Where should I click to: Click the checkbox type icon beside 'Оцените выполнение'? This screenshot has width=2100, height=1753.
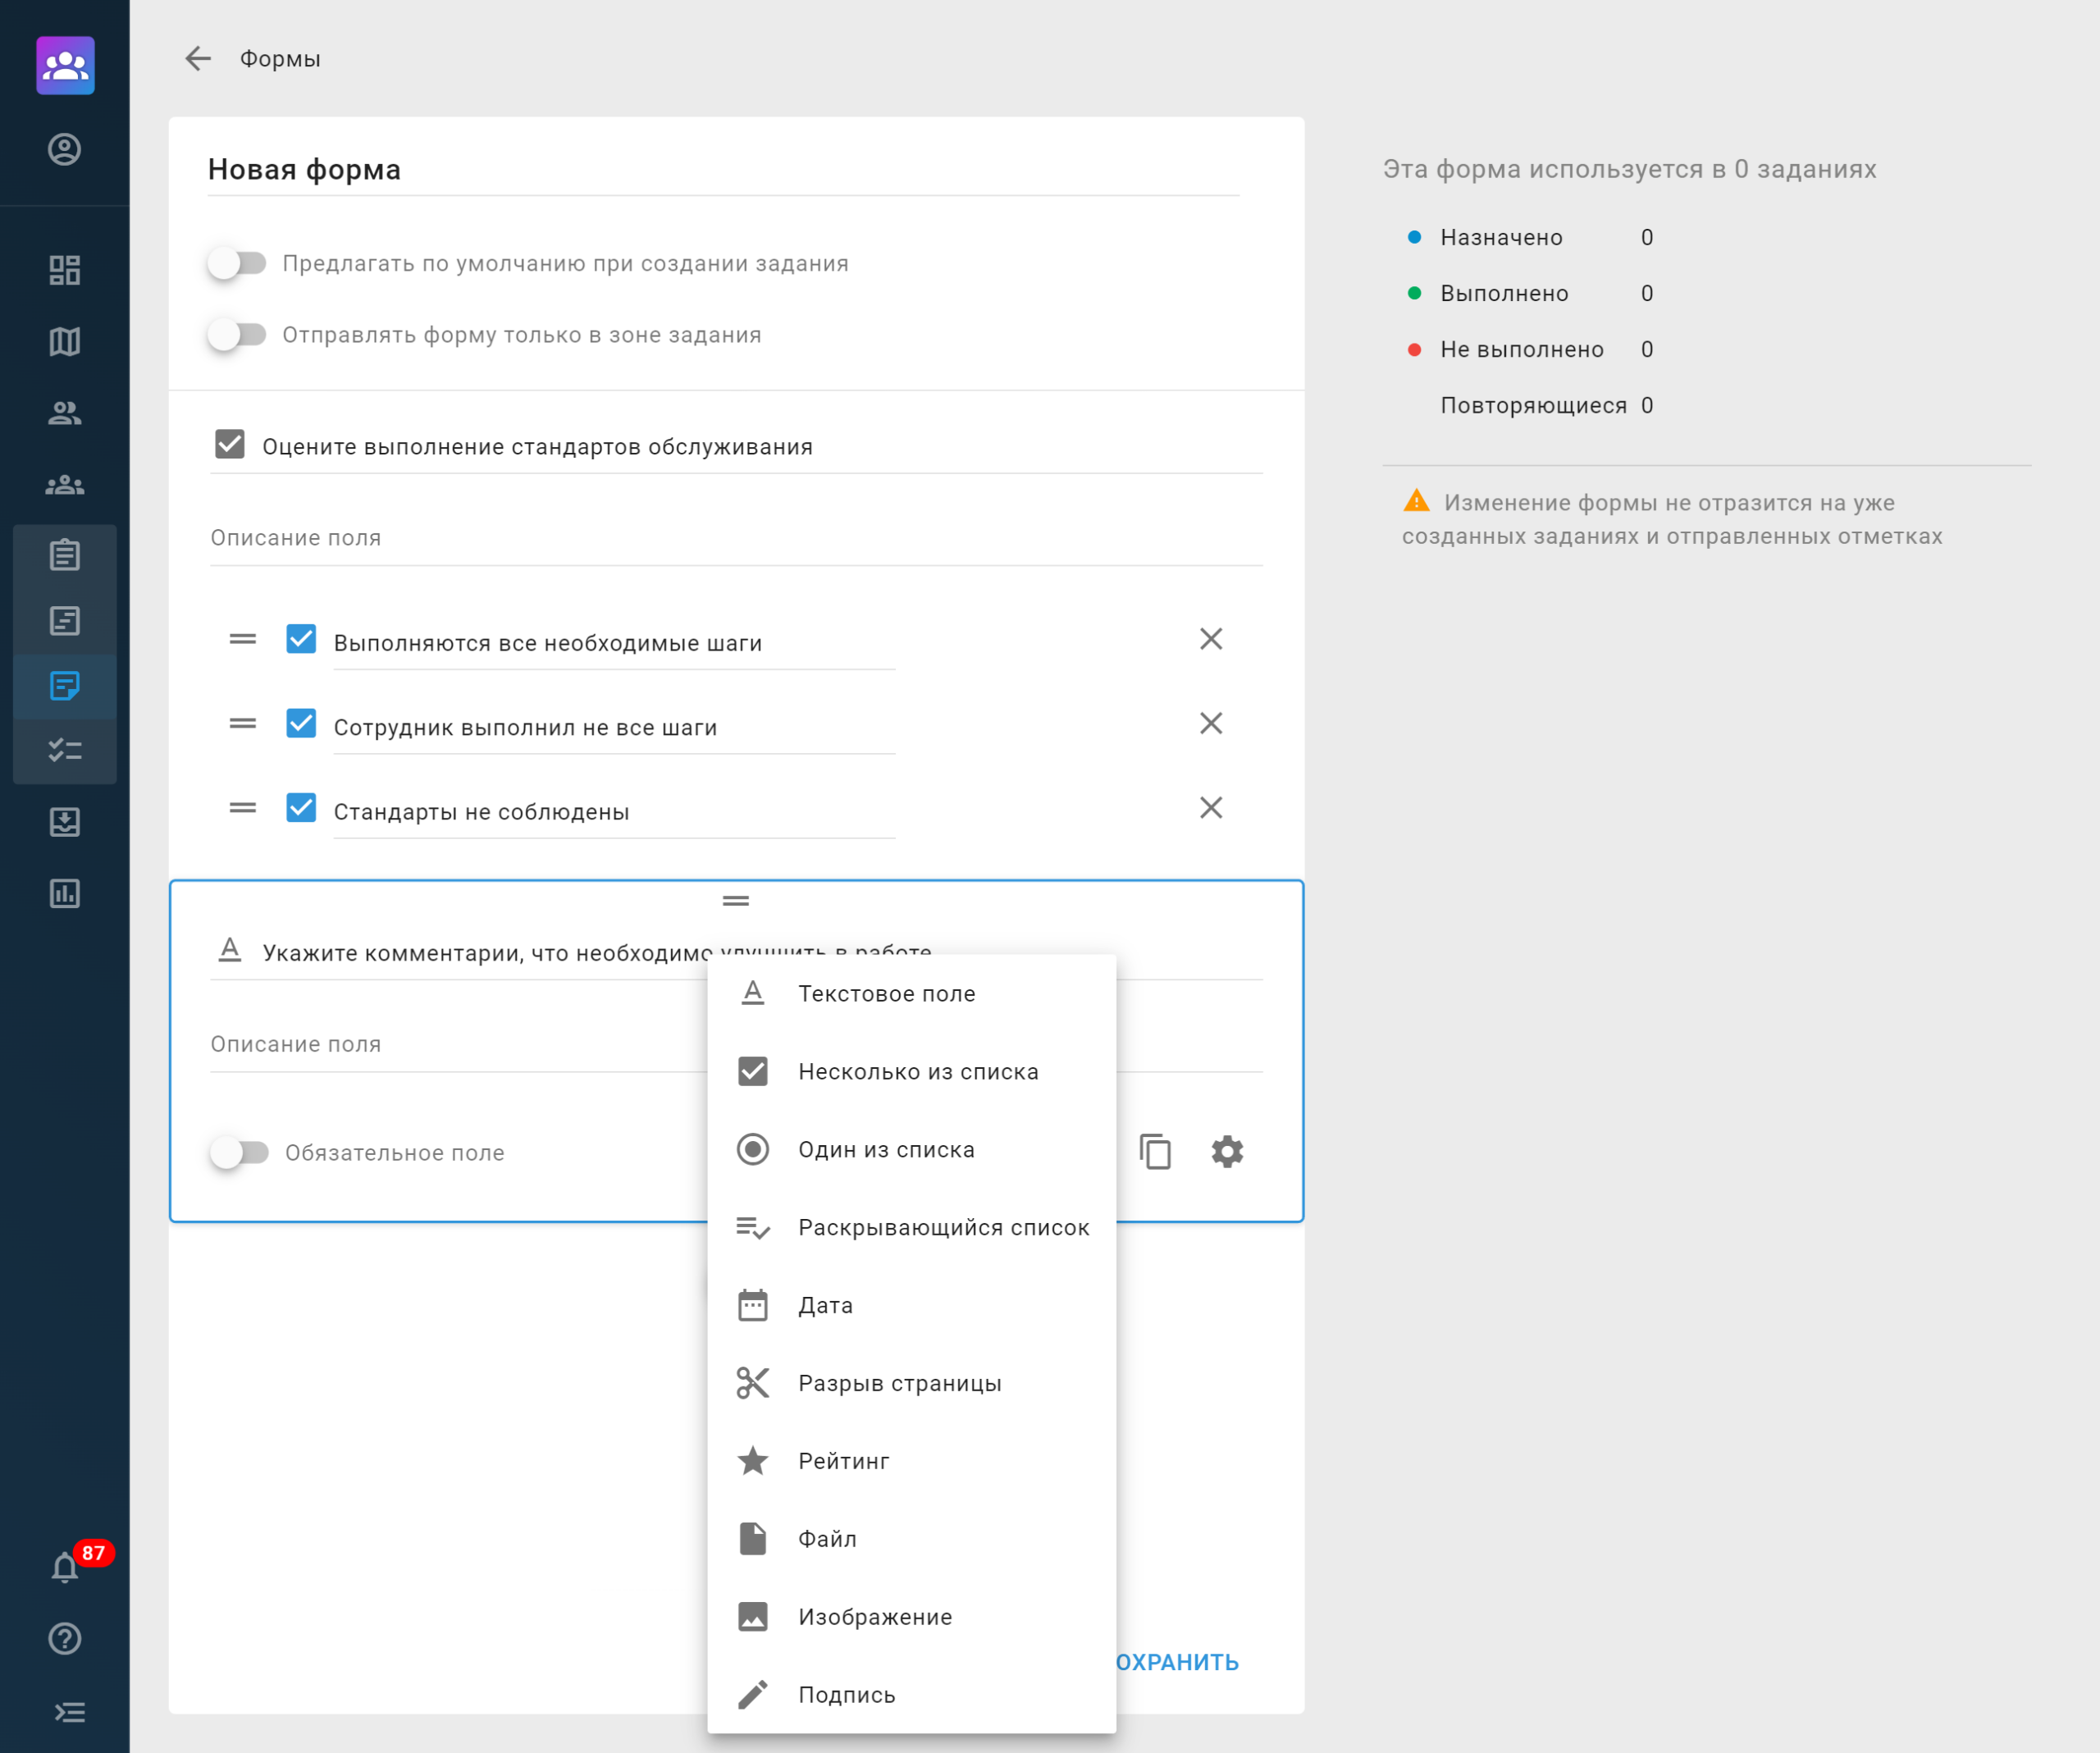(x=230, y=444)
